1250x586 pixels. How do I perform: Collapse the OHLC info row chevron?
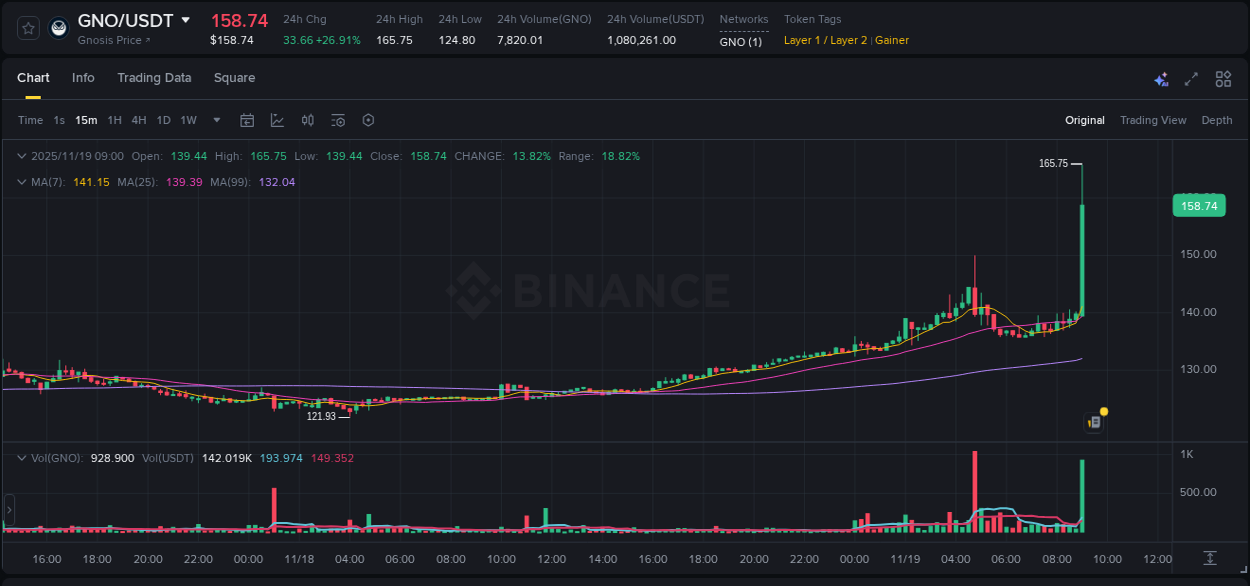[x=22, y=156]
